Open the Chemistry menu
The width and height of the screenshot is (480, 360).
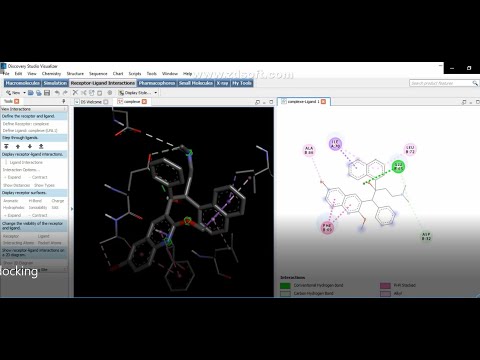click(x=51, y=73)
